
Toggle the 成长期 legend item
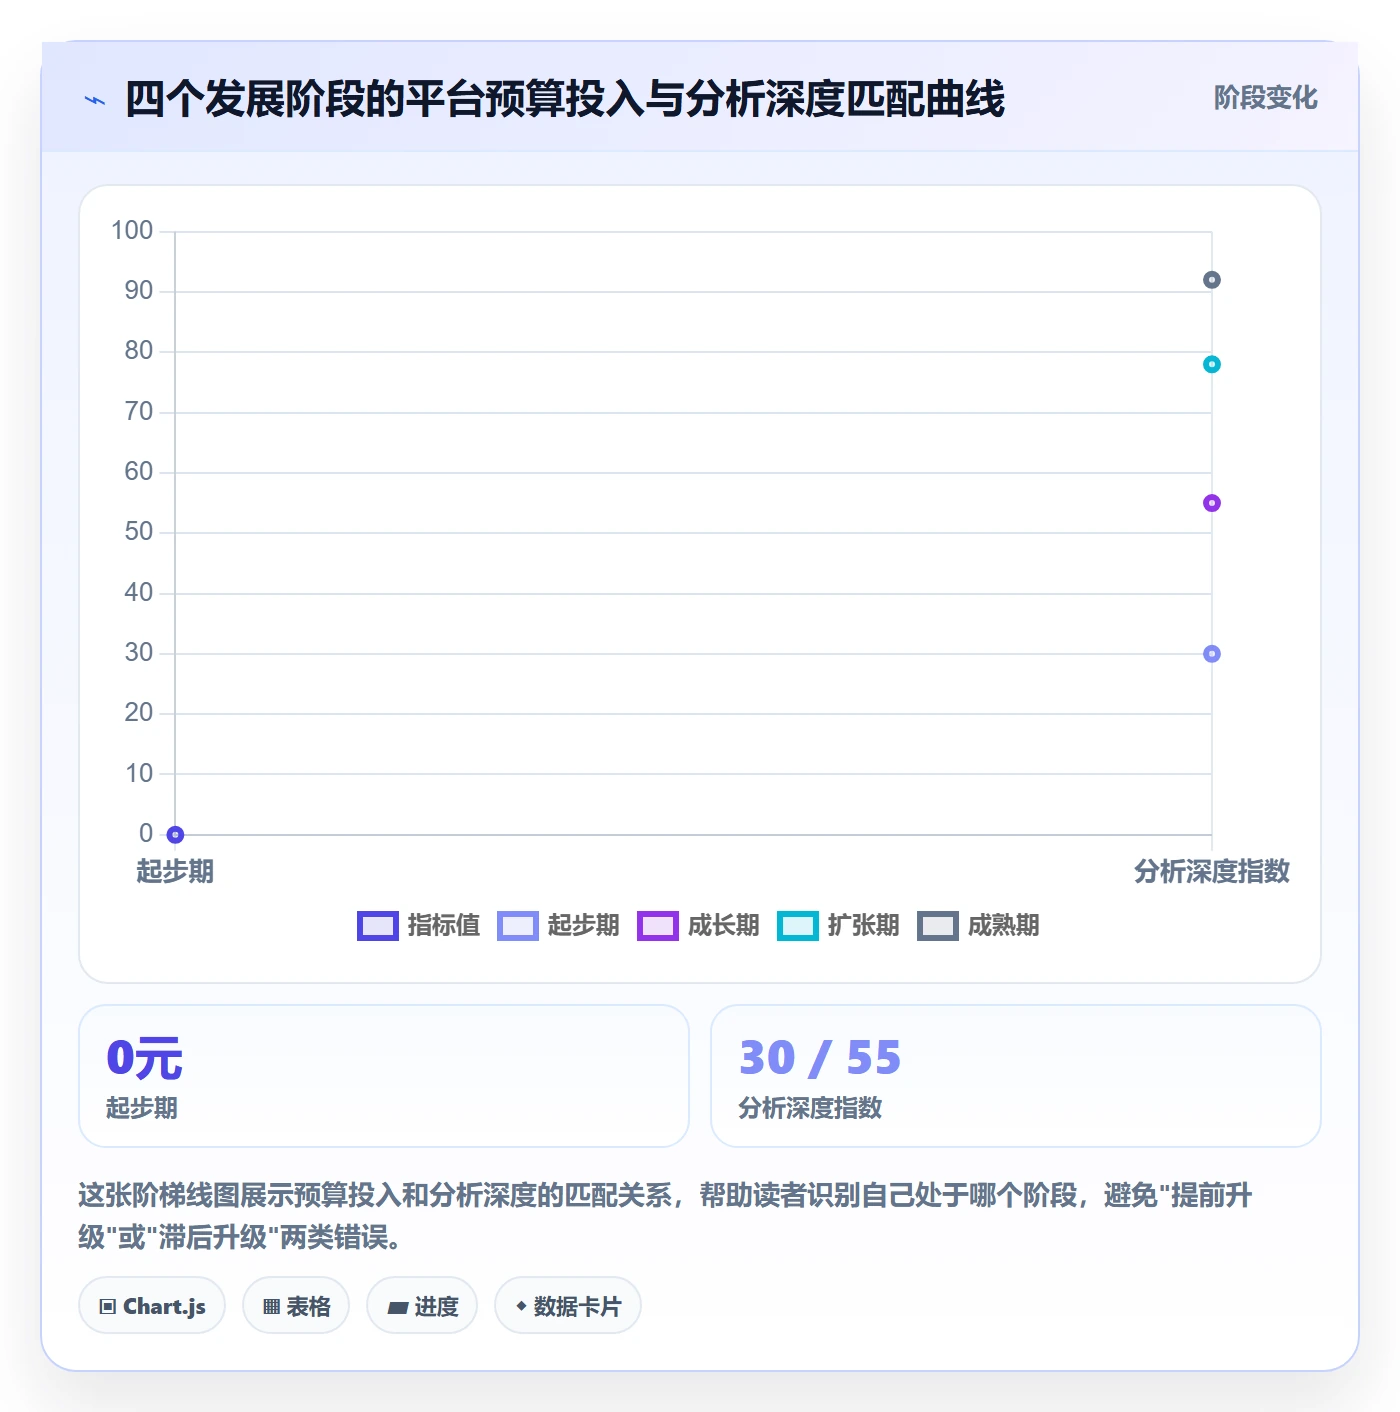click(x=698, y=926)
